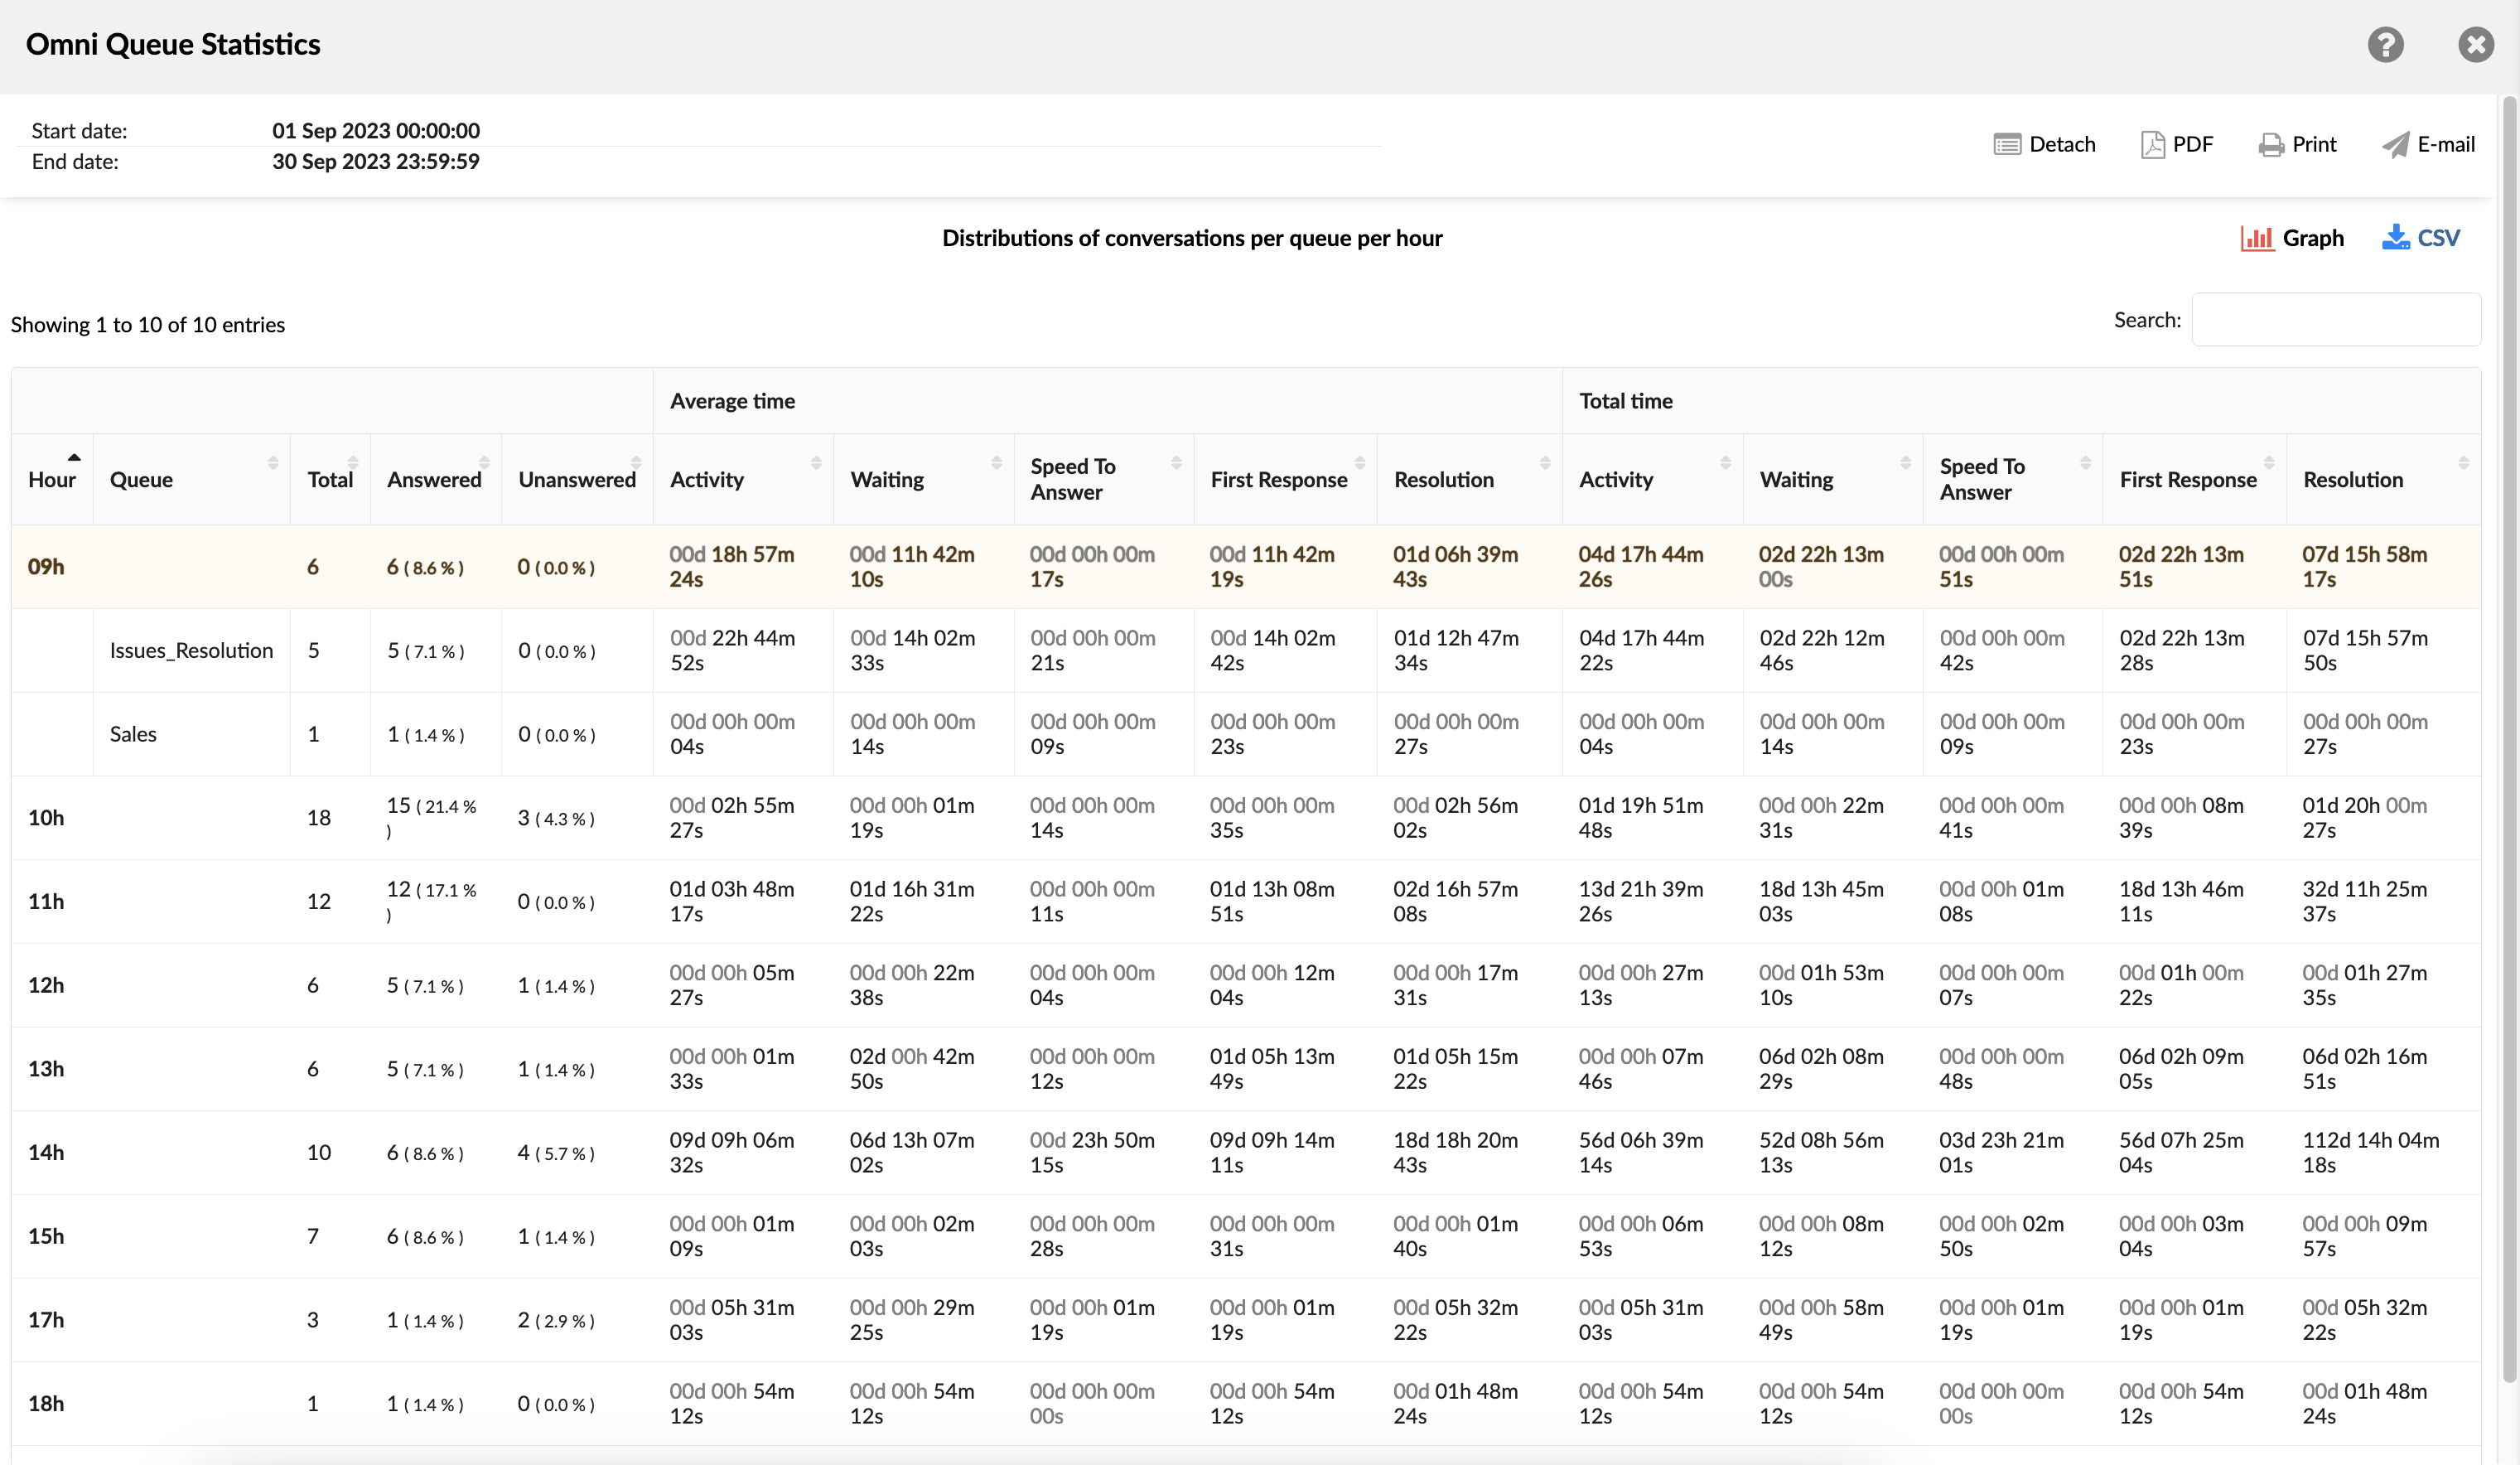This screenshot has height=1465, width=2520.
Task: Click the Detach window icon
Action: pos(2006,145)
